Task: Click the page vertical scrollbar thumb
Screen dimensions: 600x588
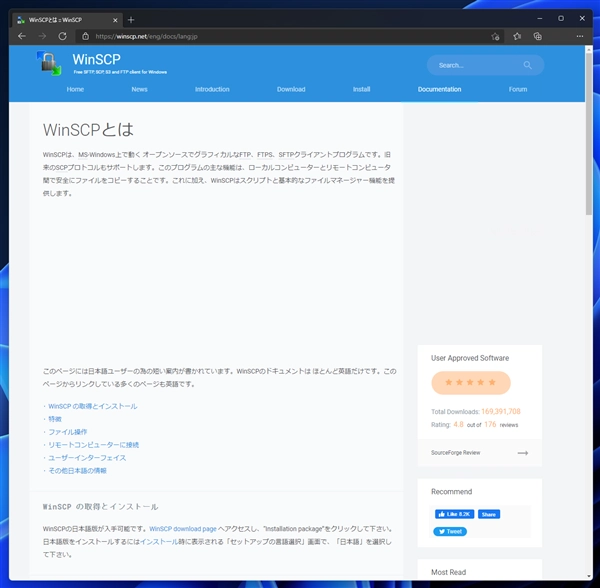Action: [589, 134]
